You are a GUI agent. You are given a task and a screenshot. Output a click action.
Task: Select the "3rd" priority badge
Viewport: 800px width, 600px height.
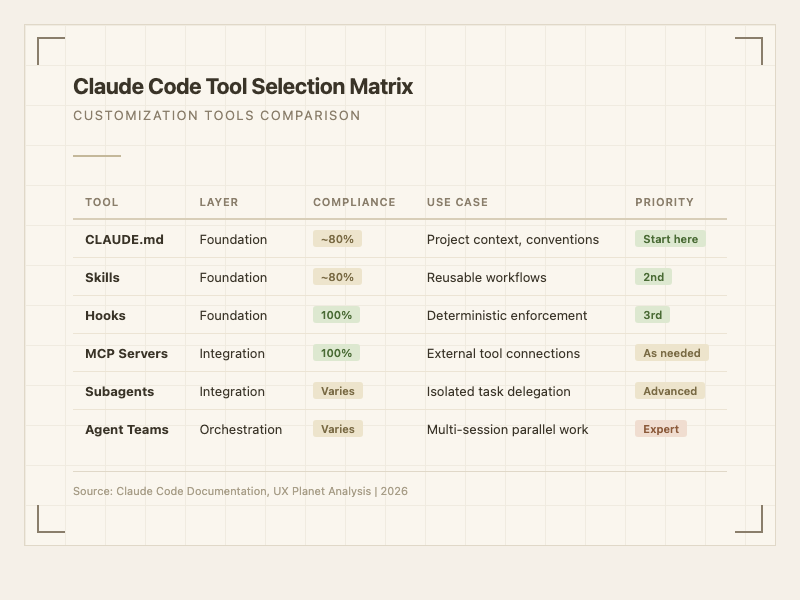point(652,315)
